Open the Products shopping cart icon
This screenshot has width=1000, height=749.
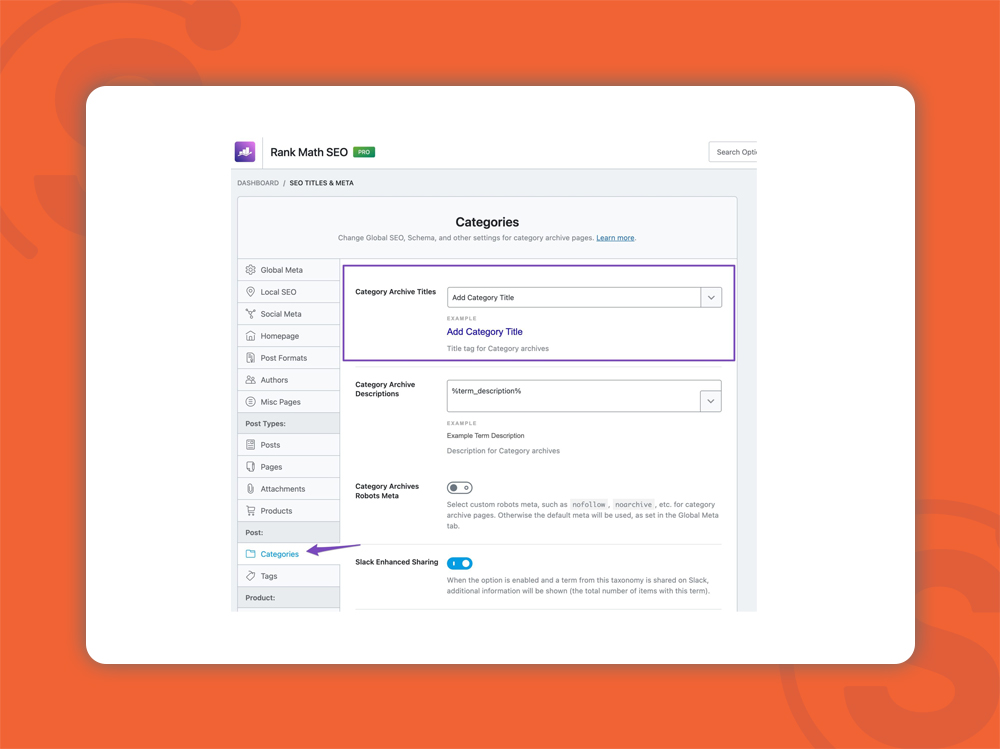[x=251, y=511]
